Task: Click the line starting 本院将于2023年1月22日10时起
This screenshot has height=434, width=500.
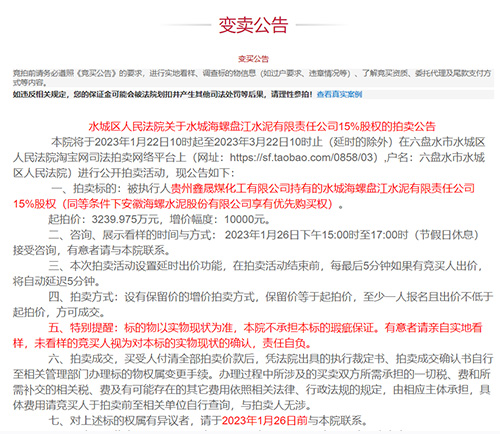Action: [268, 142]
